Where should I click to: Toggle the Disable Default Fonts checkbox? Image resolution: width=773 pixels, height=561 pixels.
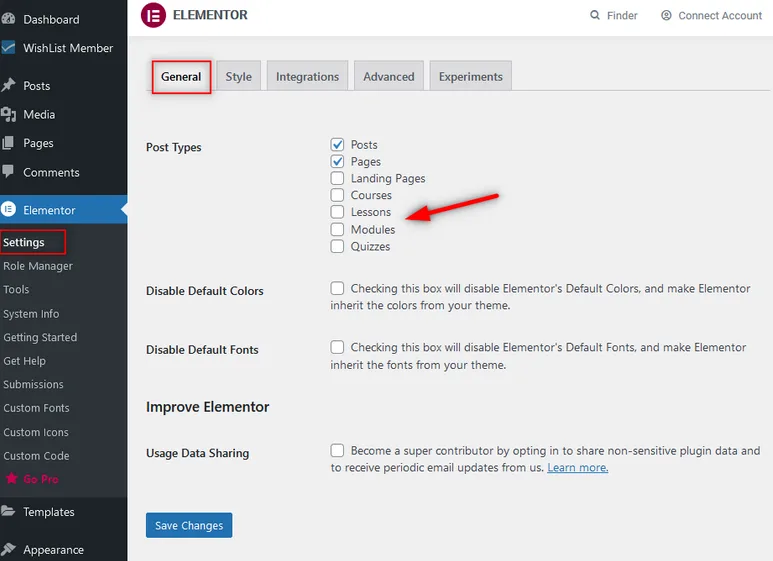[x=337, y=347]
